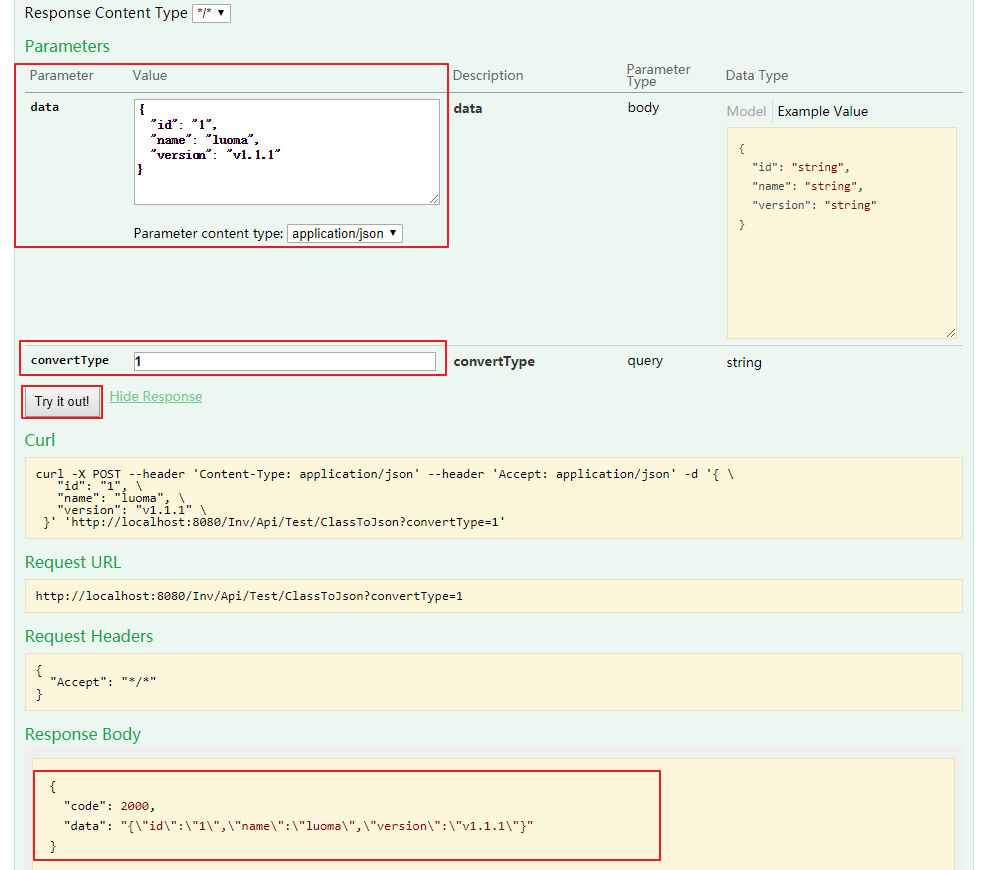This screenshot has height=870, width=987.
Task: Click the Request URL value text
Action: (x=249, y=596)
